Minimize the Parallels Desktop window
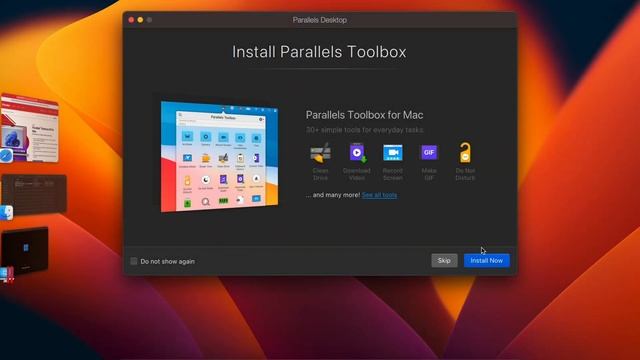The width and height of the screenshot is (640, 360). click(x=140, y=20)
